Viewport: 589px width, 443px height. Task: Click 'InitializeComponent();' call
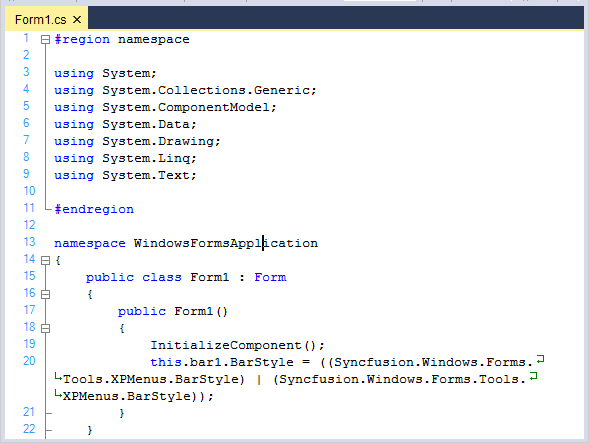click(x=237, y=345)
